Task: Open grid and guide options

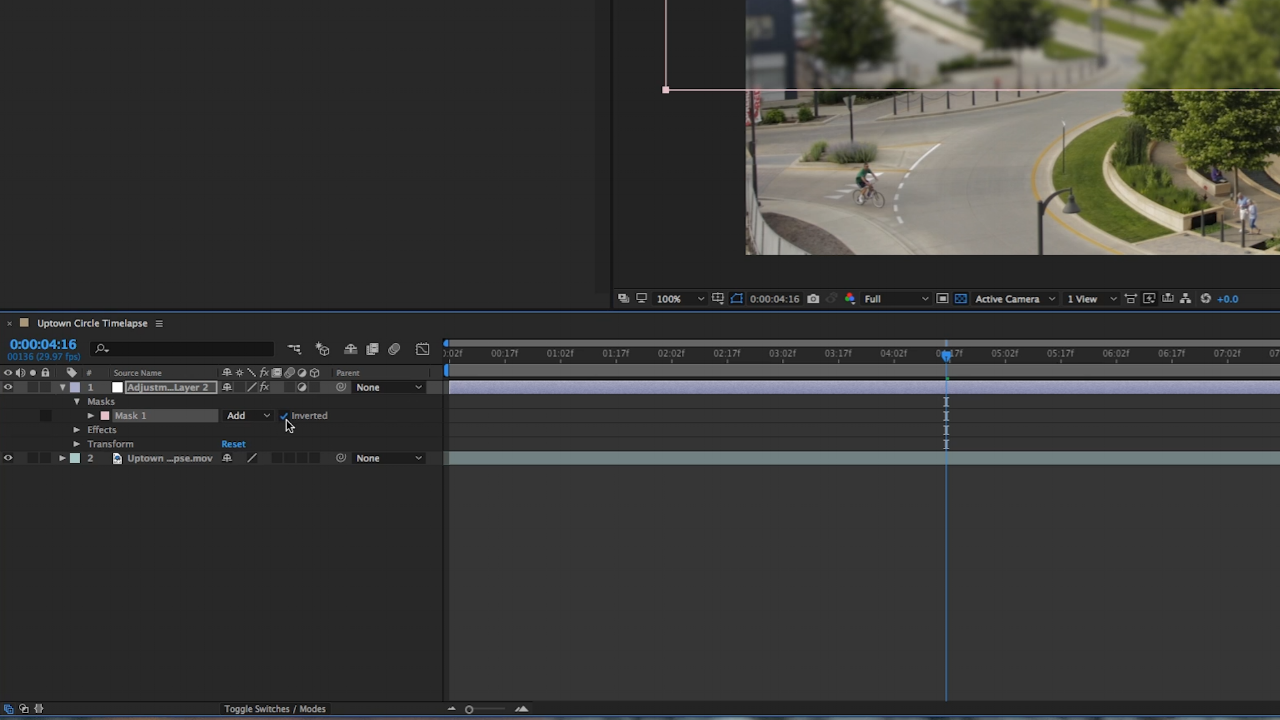Action: pos(717,299)
